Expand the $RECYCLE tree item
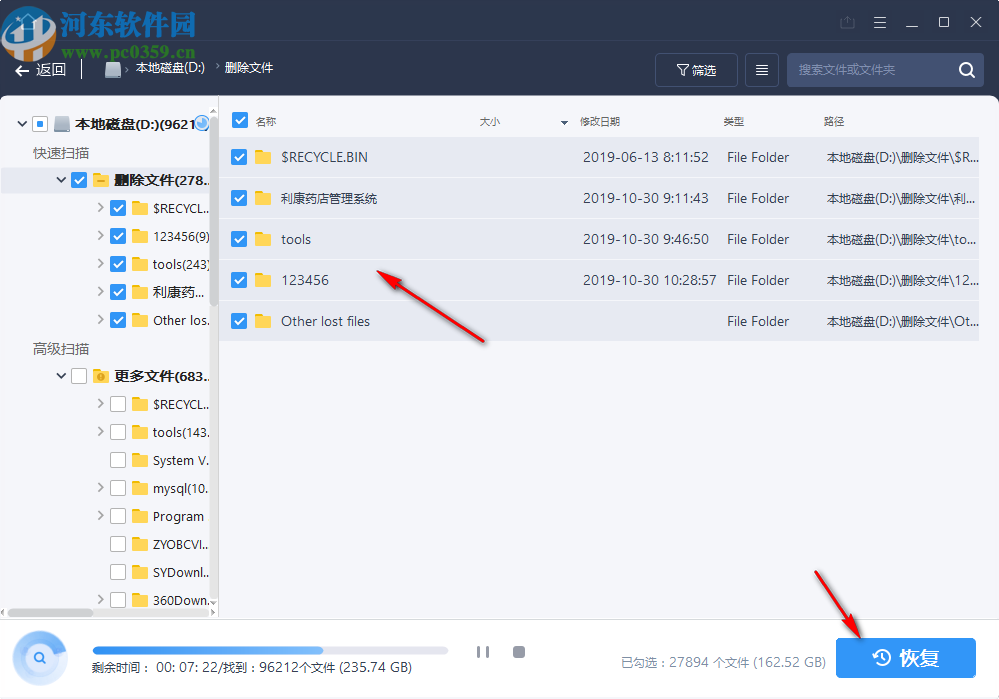The width and height of the screenshot is (999, 699). pyautogui.click(x=99, y=207)
